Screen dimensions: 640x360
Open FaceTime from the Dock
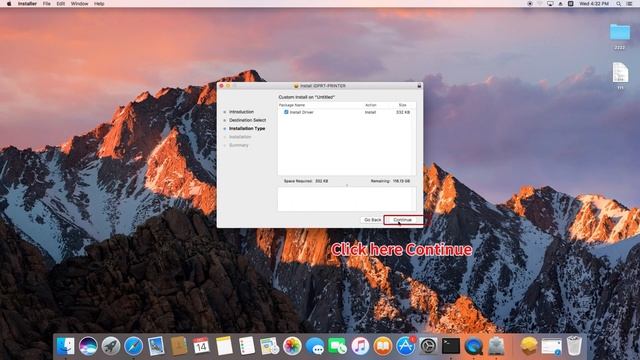(338, 346)
